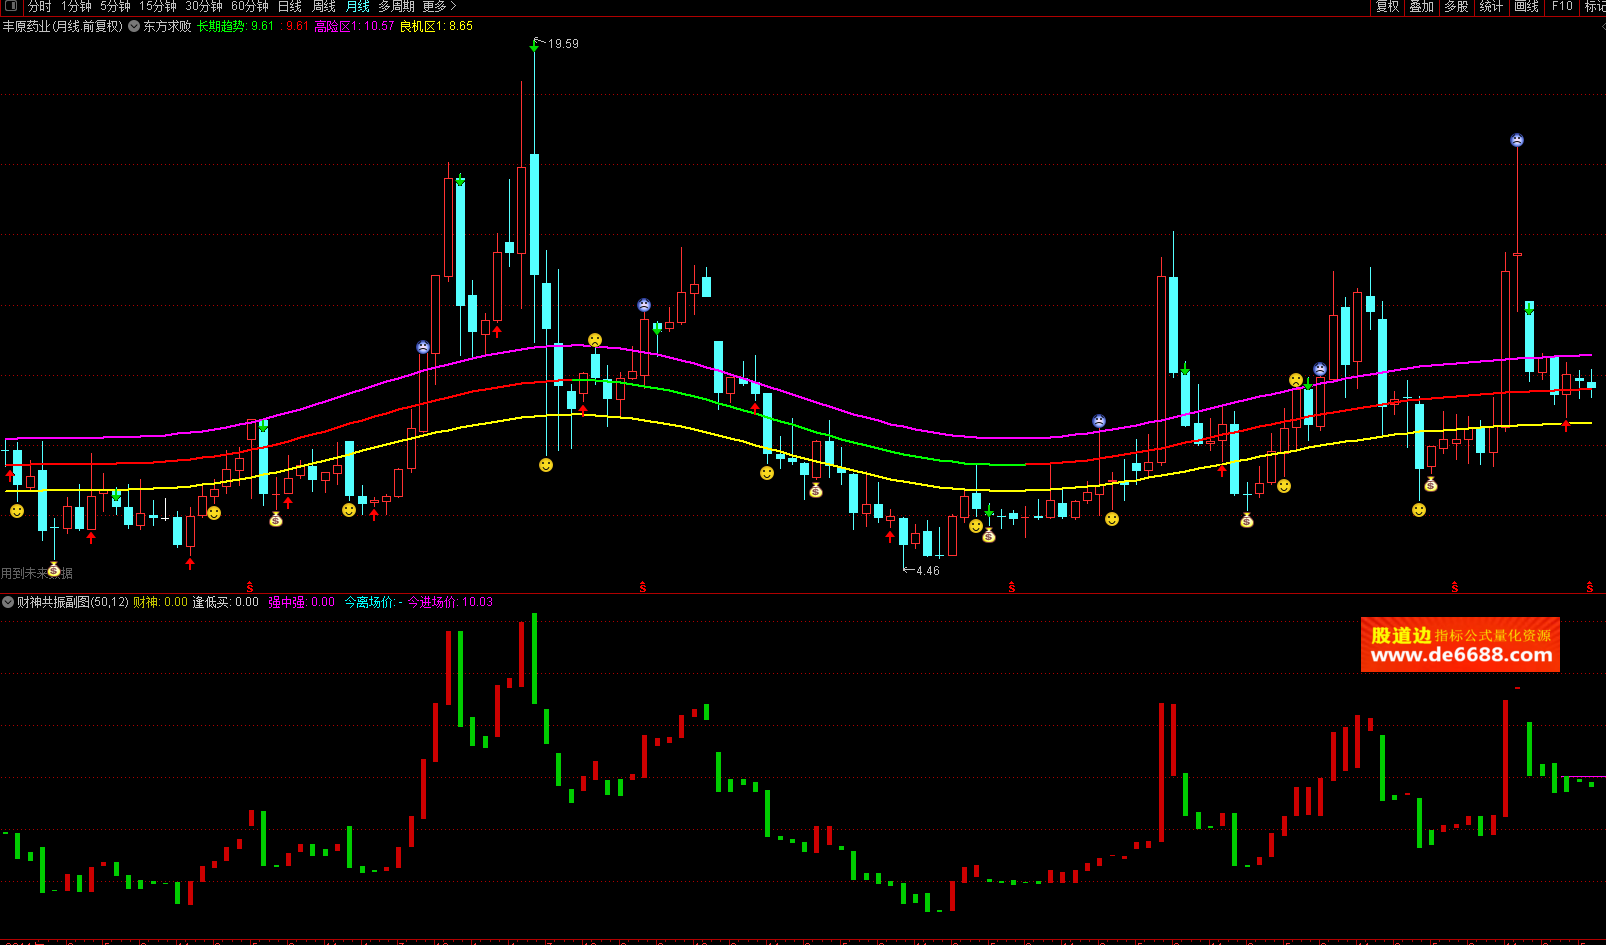Image resolution: width=1606 pixels, height=945 pixels.
Task: Click the yellow frown face below the 19.59 peak
Action: [x=595, y=340]
